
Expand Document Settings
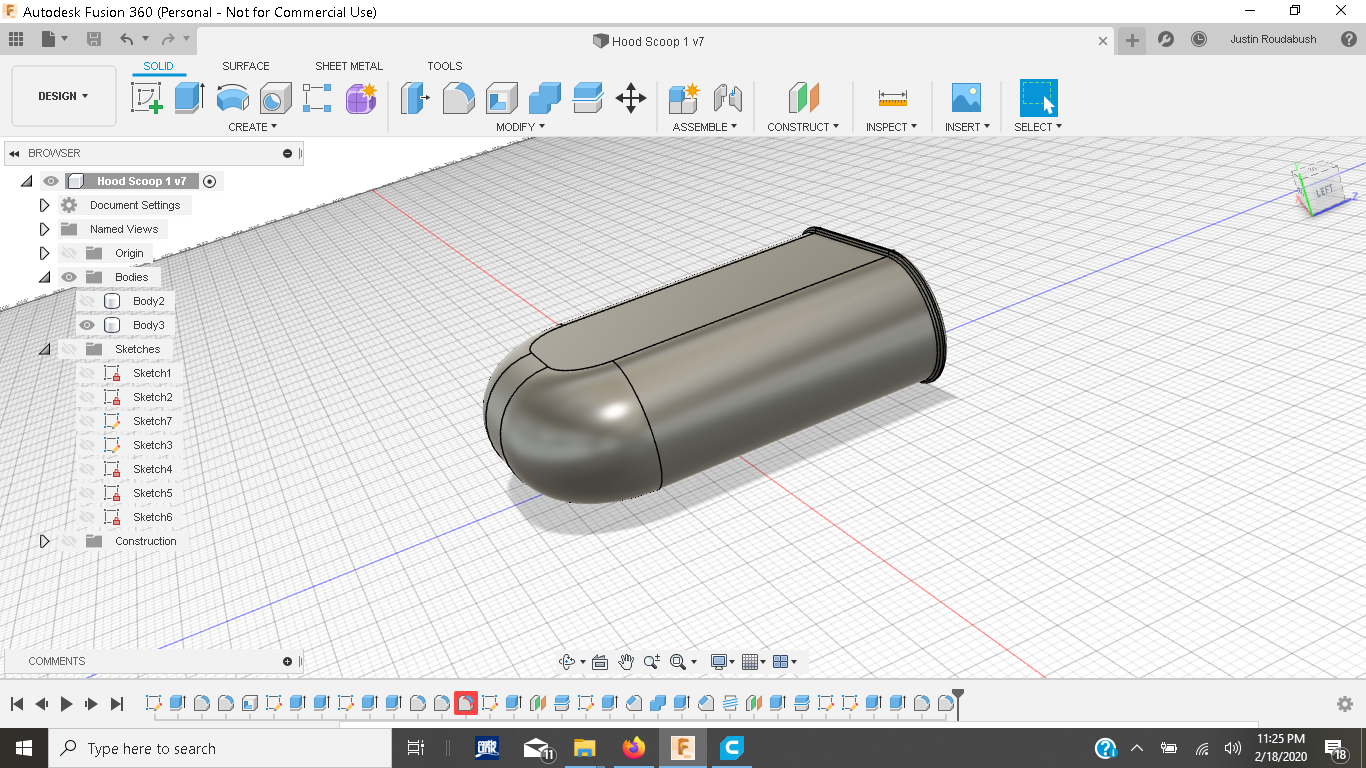pyautogui.click(x=44, y=205)
